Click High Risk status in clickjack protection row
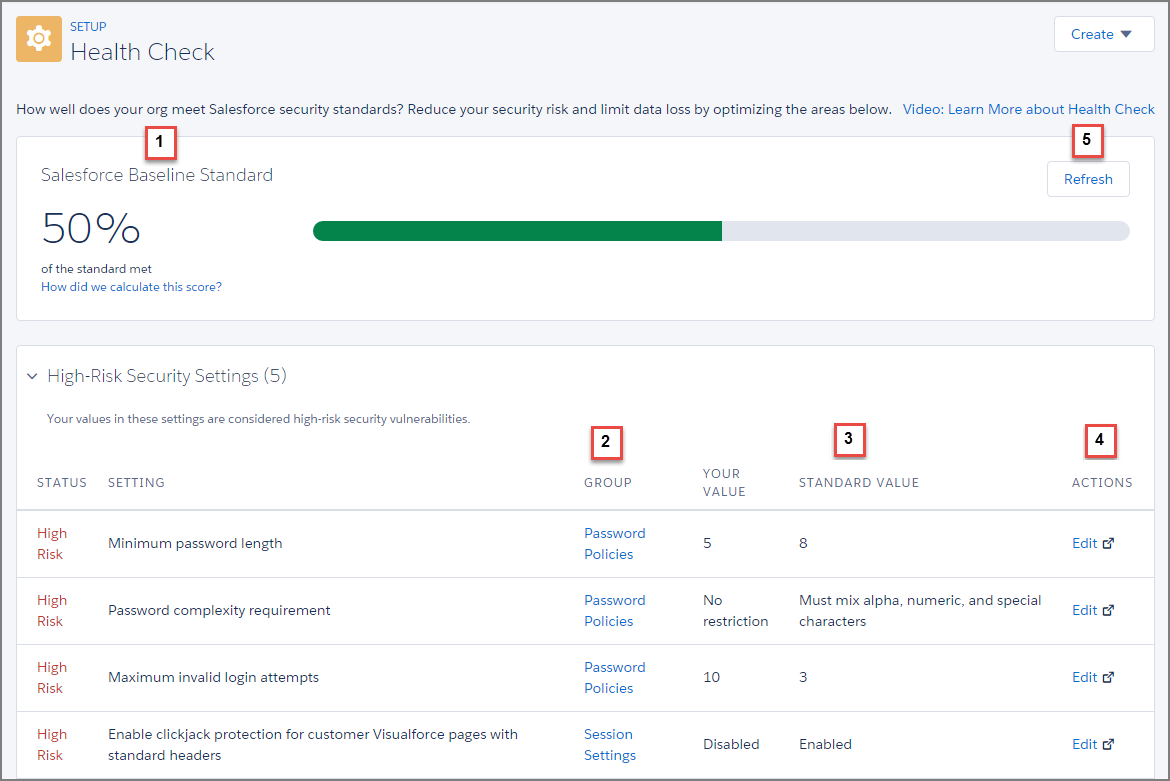Screen dimensions: 1170x781 click(x=52, y=745)
